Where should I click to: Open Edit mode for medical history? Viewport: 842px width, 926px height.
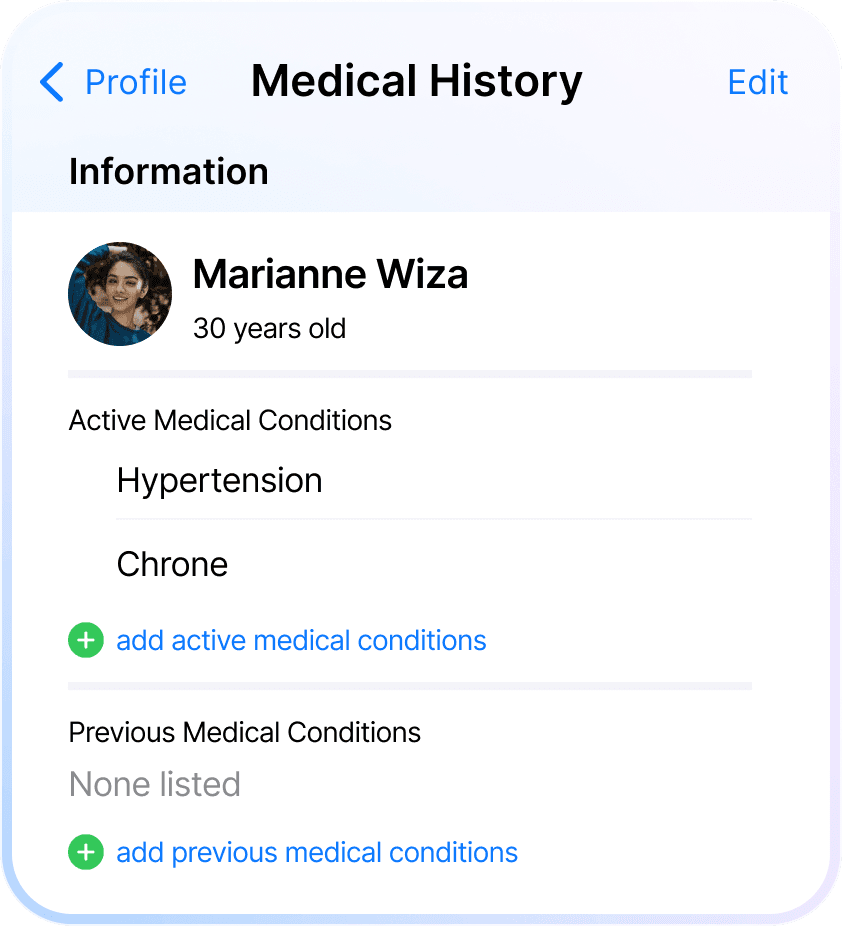758,81
